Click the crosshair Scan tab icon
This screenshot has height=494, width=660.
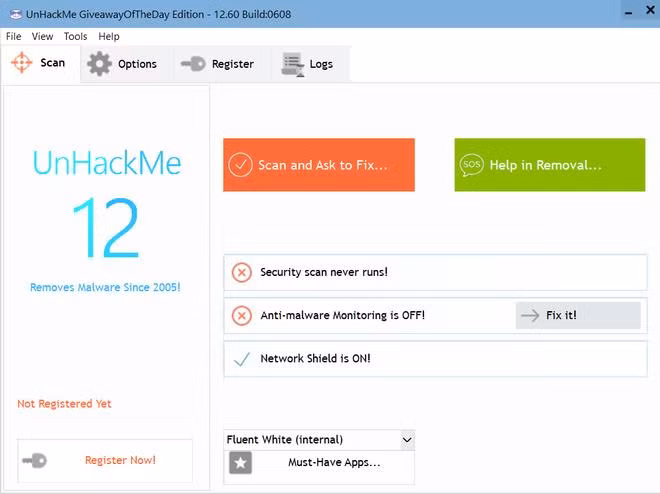[22, 63]
